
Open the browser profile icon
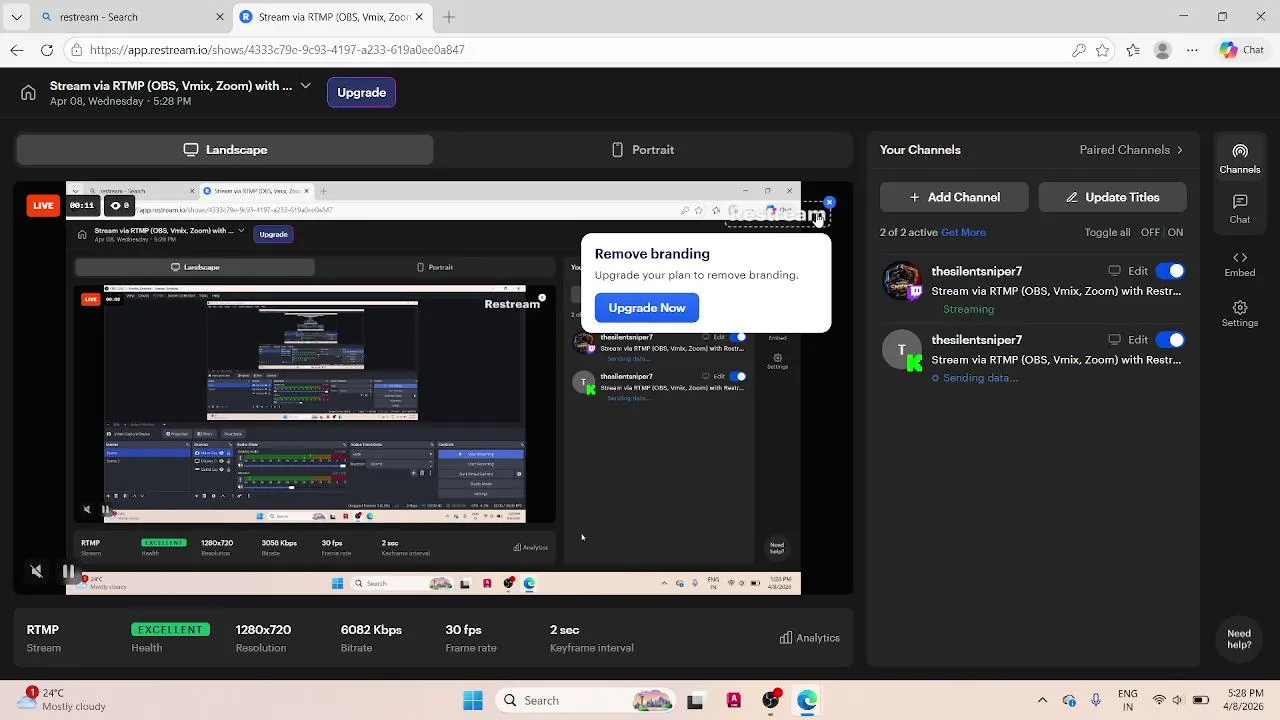[1162, 50]
